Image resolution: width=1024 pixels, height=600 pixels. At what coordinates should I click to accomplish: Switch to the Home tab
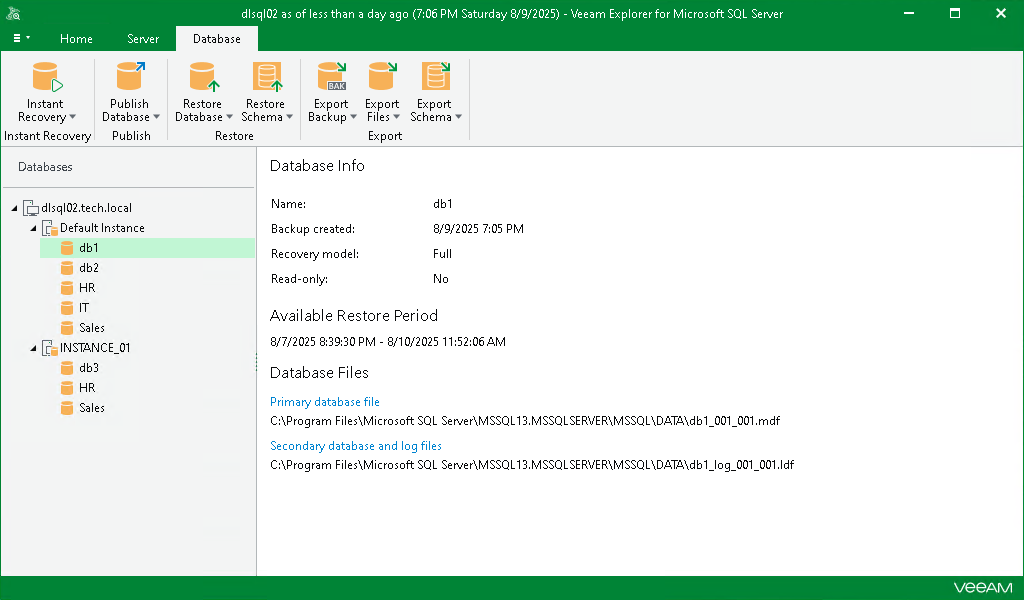click(x=76, y=39)
